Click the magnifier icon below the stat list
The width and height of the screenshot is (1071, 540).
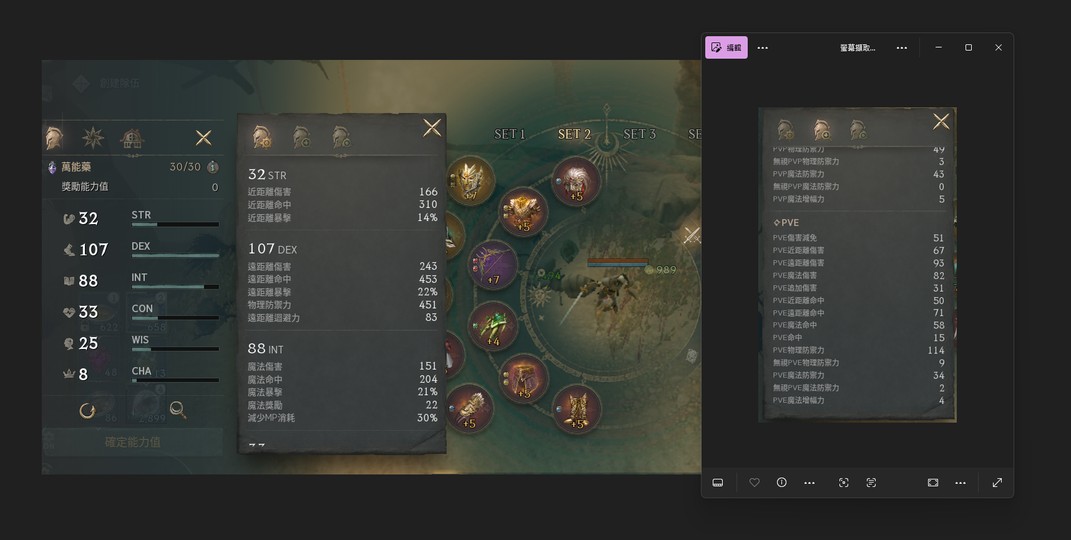pyautogui.click(x=178, y=410)
